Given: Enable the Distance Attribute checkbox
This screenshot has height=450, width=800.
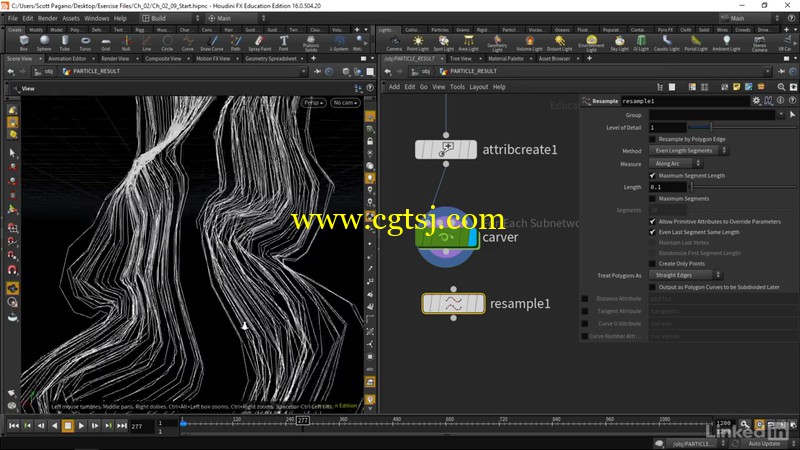Looking at the screenshot, I should (585, 298).
